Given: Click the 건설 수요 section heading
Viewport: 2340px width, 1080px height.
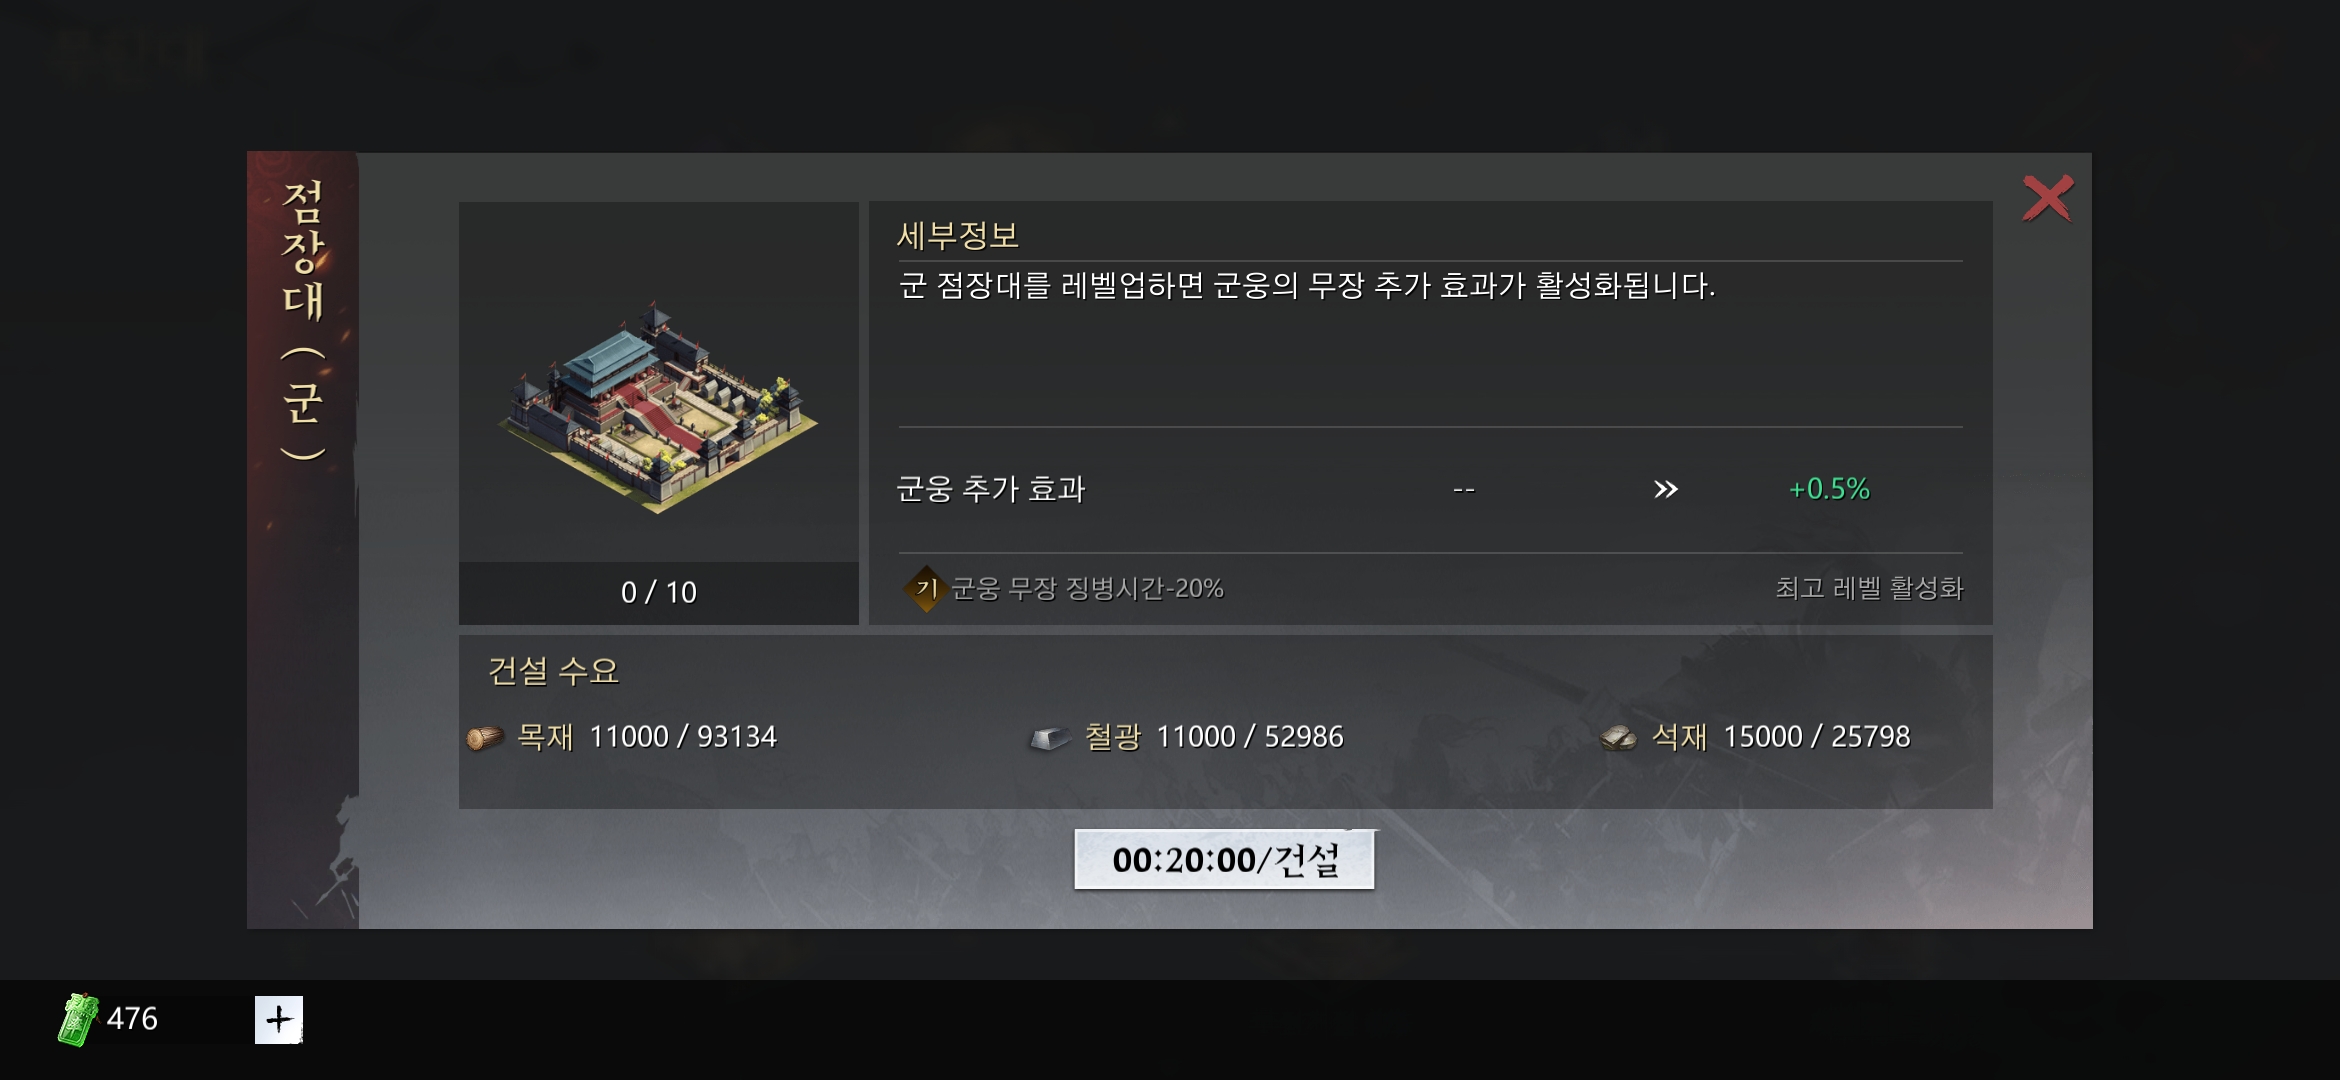Looking at the screenshot, I should (x=553, y=670).
